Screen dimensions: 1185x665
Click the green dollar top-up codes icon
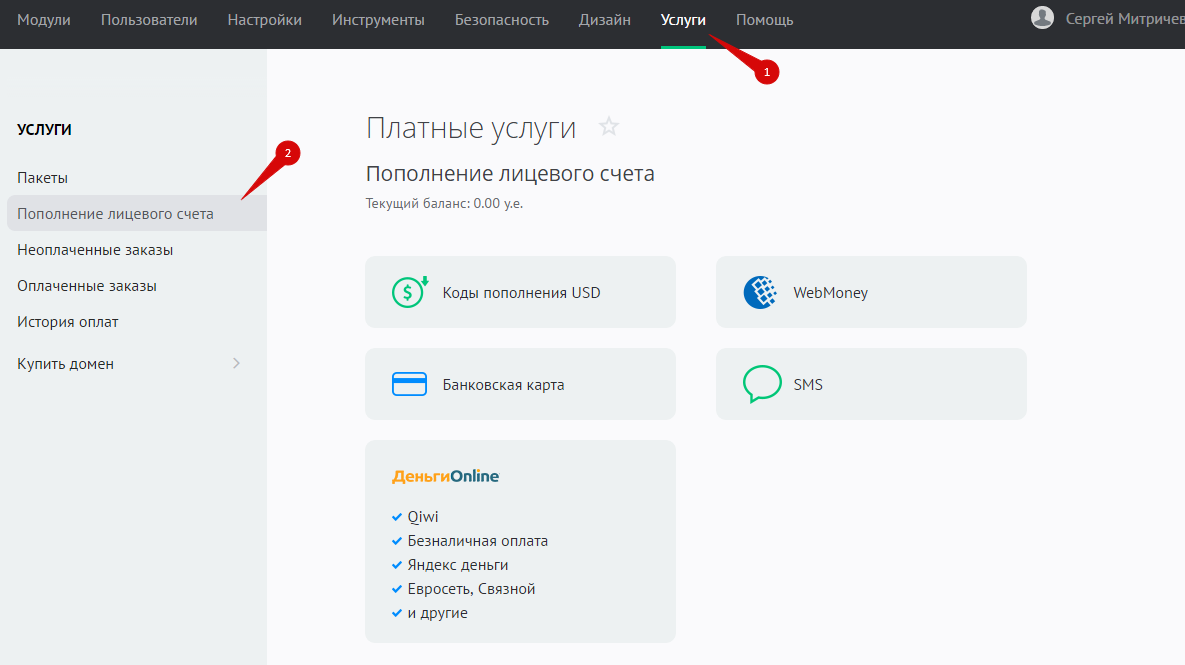(409, 292)
